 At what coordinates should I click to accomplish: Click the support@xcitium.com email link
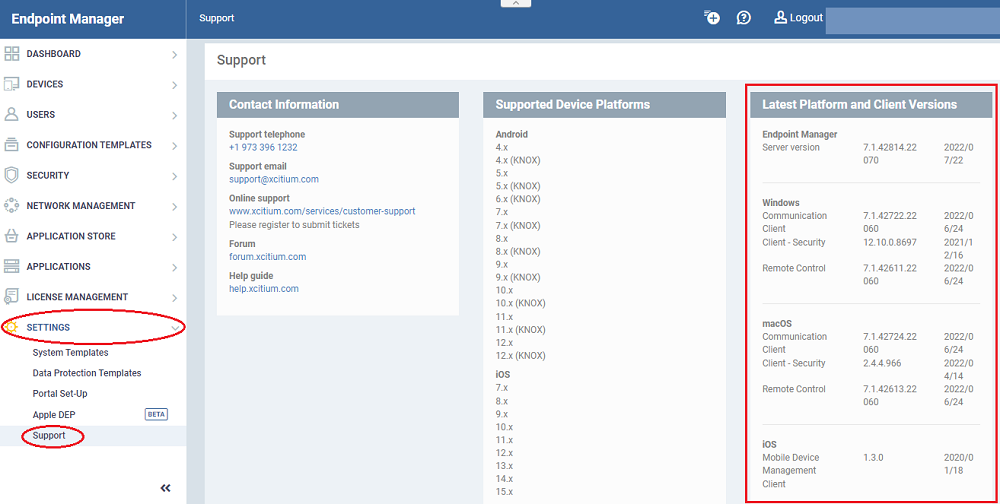[273, 180]
